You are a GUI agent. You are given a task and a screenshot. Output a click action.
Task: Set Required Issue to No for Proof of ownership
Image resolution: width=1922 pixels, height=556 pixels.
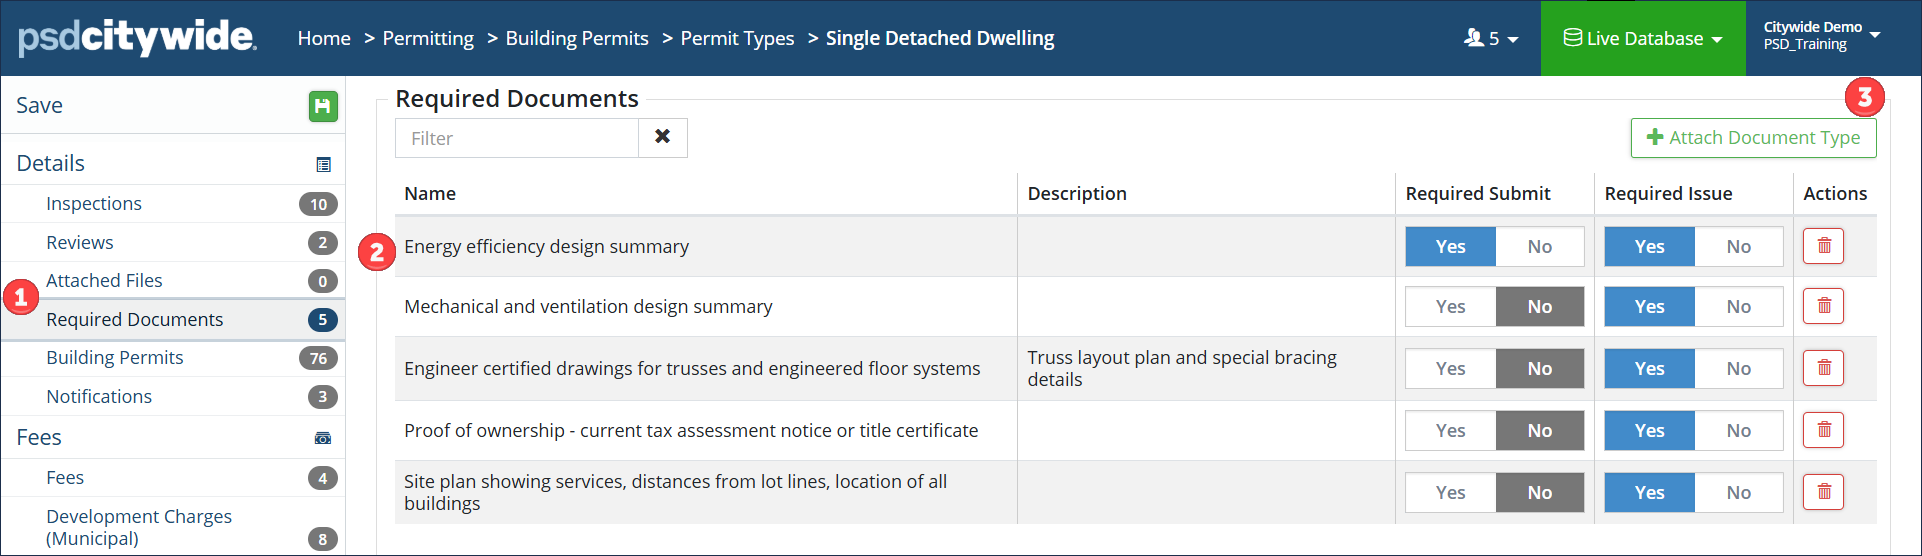(1738, 431)
